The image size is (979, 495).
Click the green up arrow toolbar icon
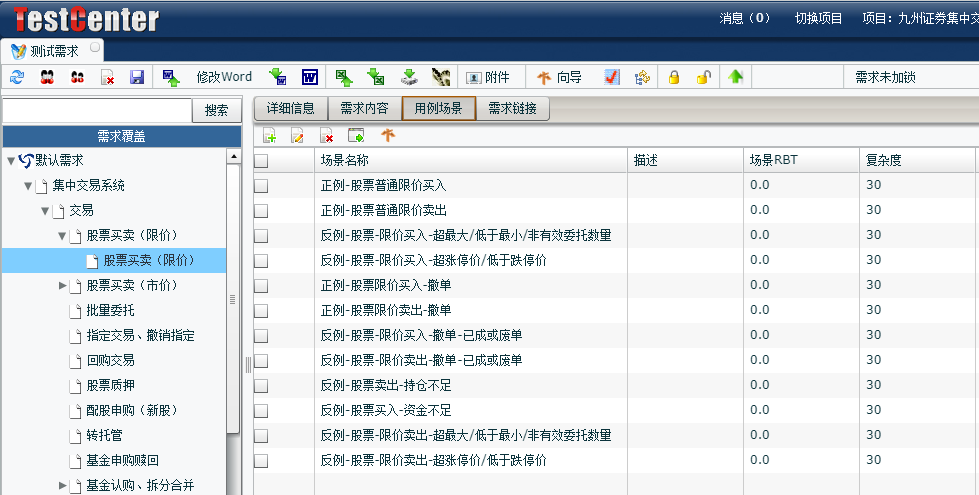(736, 77)
